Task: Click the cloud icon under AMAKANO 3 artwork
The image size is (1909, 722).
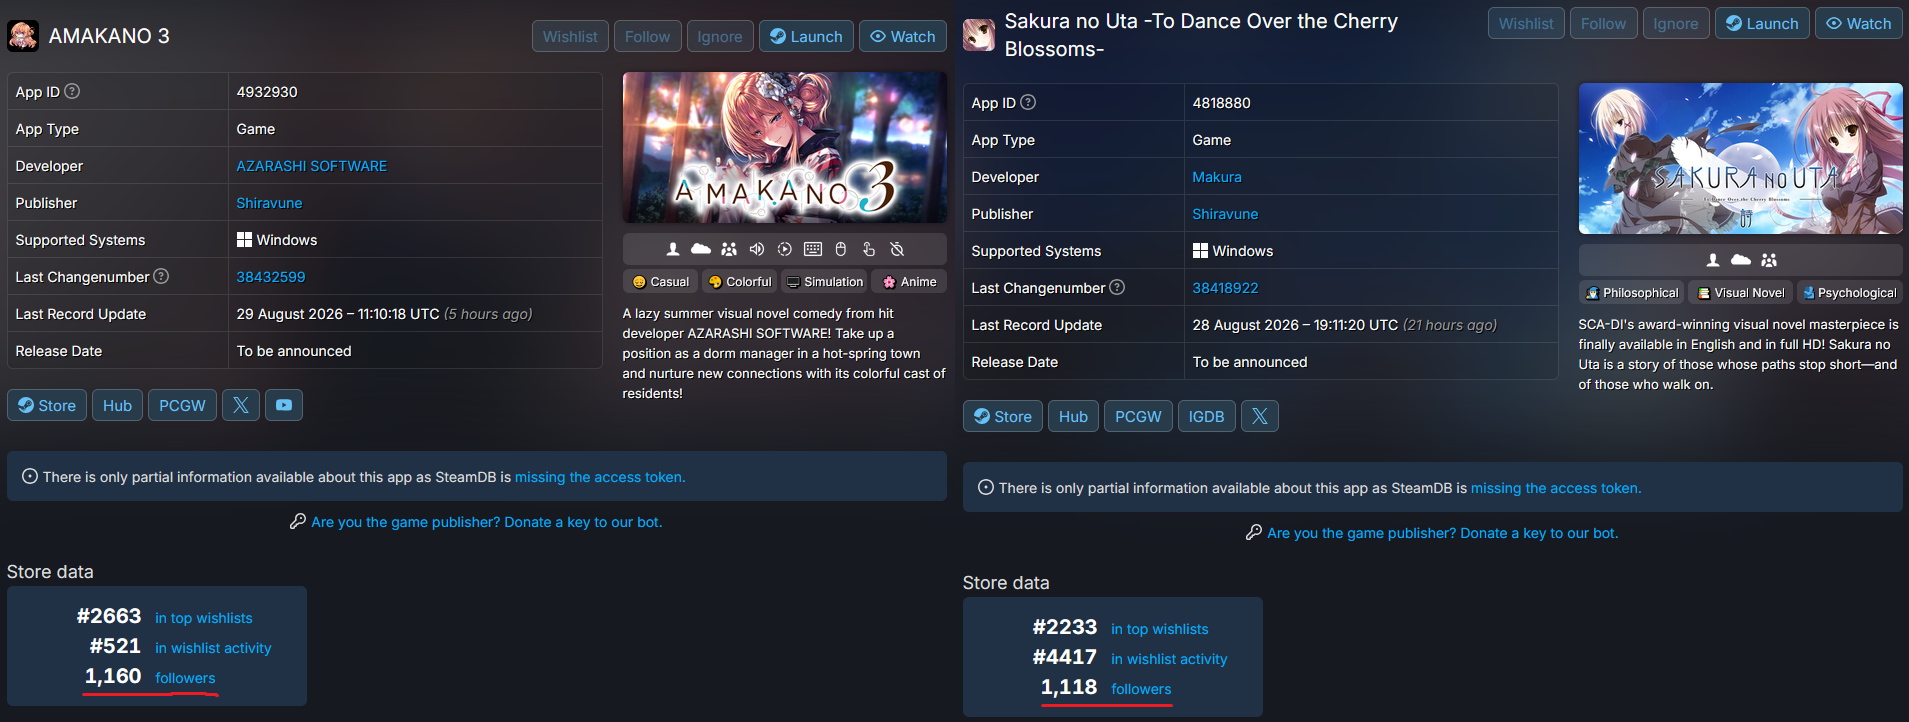Action: pyautogui.click(x=701, y=249)
